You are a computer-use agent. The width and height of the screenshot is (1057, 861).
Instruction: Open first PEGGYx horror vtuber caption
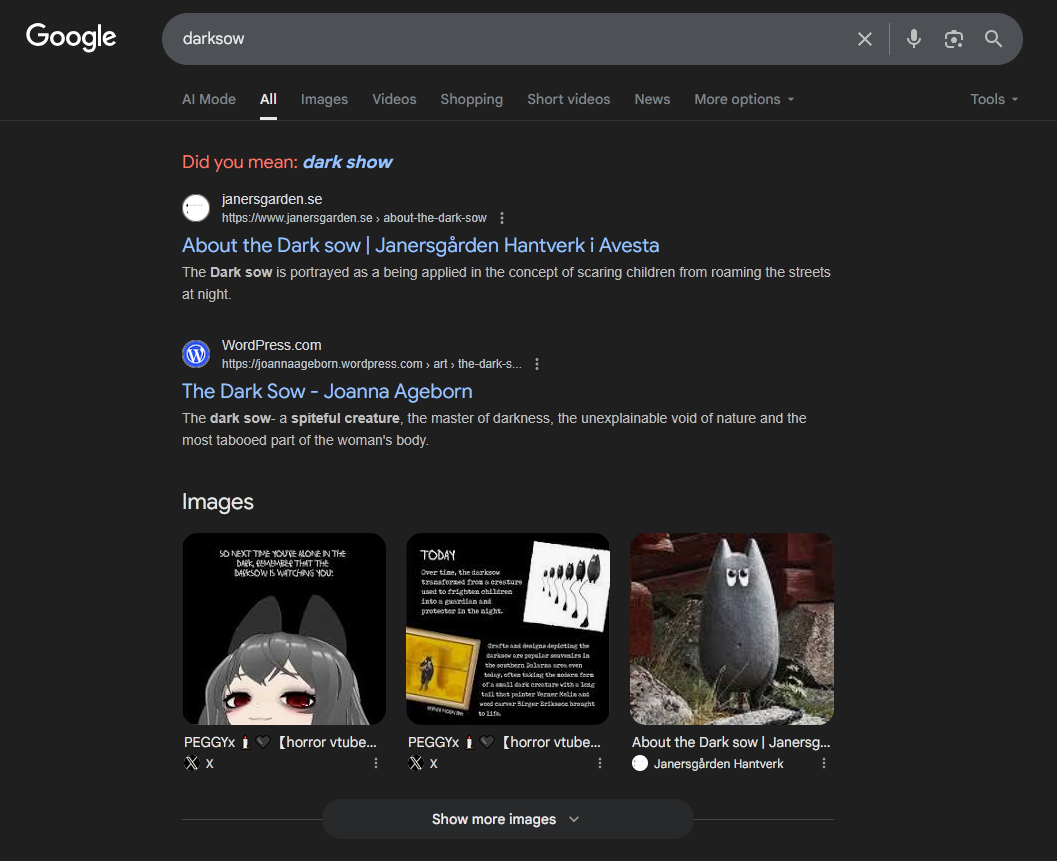point(280,742)
